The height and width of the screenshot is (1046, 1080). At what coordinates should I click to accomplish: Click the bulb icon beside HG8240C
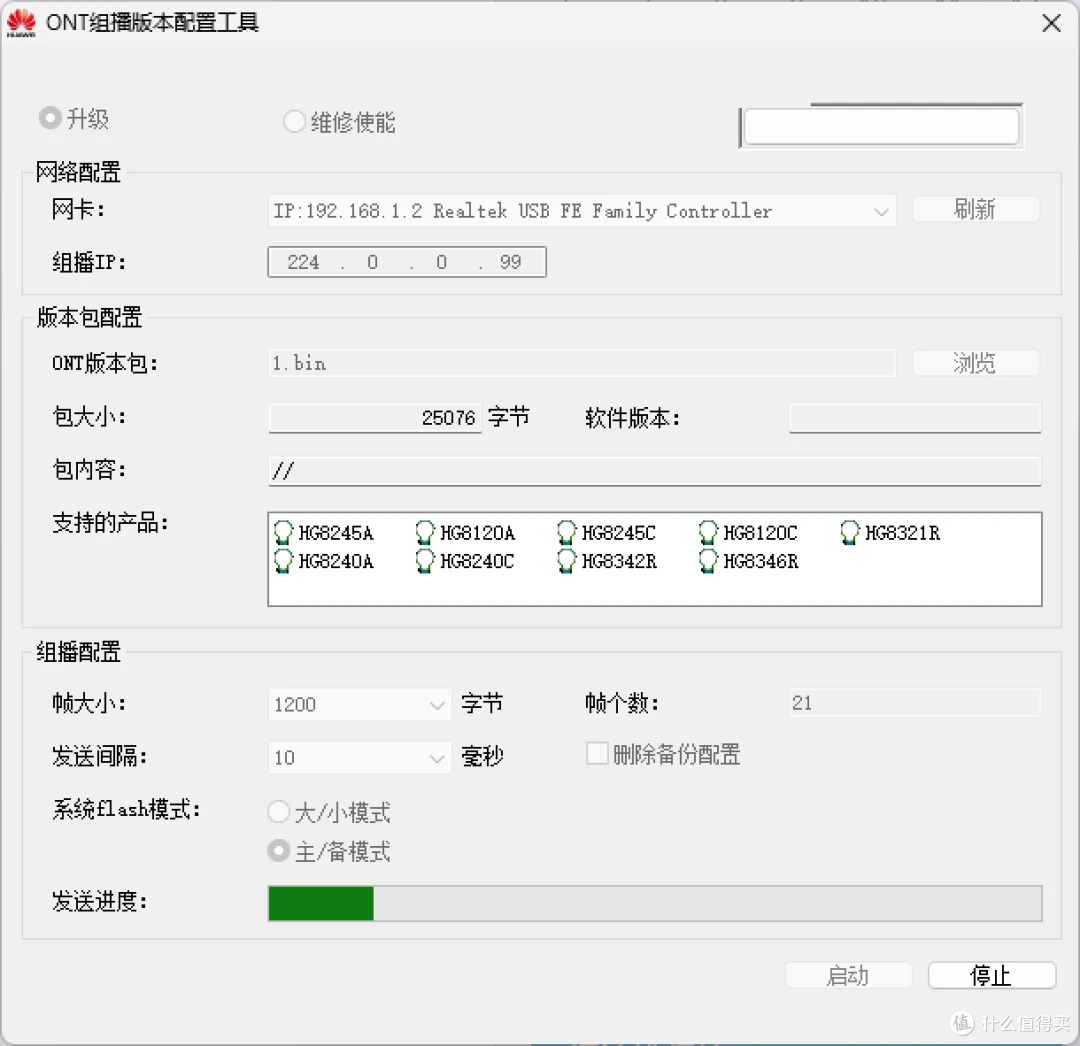425,561
